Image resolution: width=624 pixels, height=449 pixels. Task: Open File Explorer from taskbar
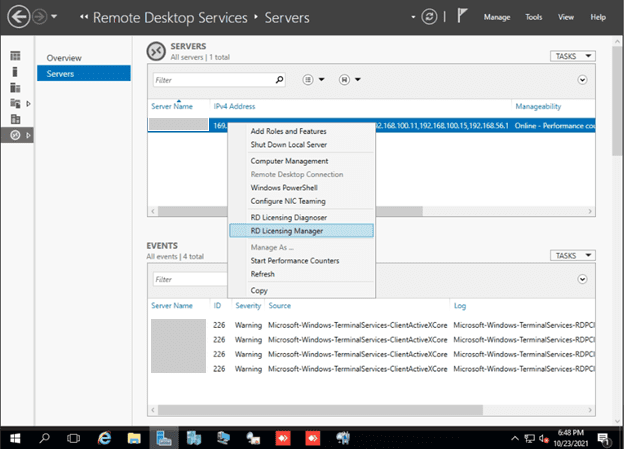point(134,438)
